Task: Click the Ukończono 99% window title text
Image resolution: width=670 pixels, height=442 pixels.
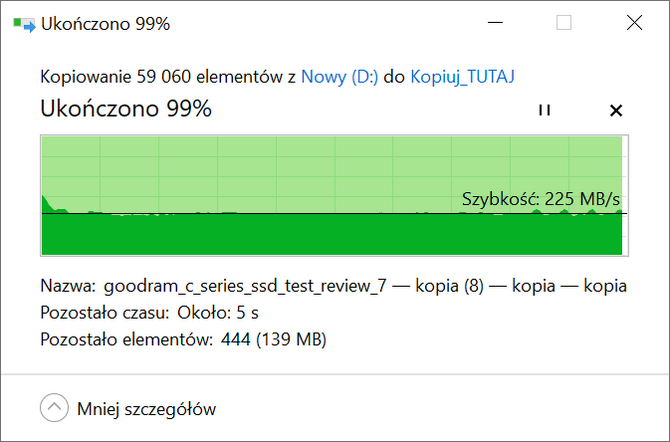Action: 106,24
